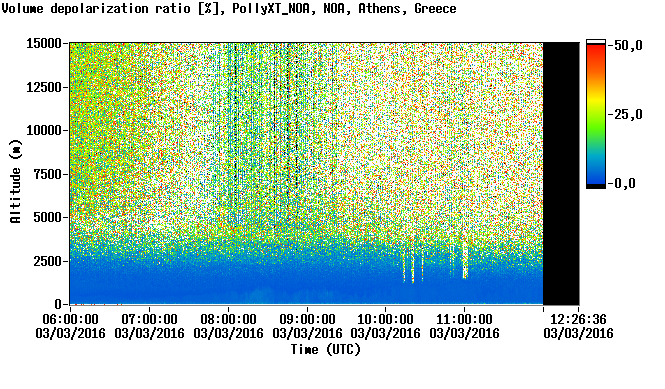Click the red top of the colorbar

point(596,50)
